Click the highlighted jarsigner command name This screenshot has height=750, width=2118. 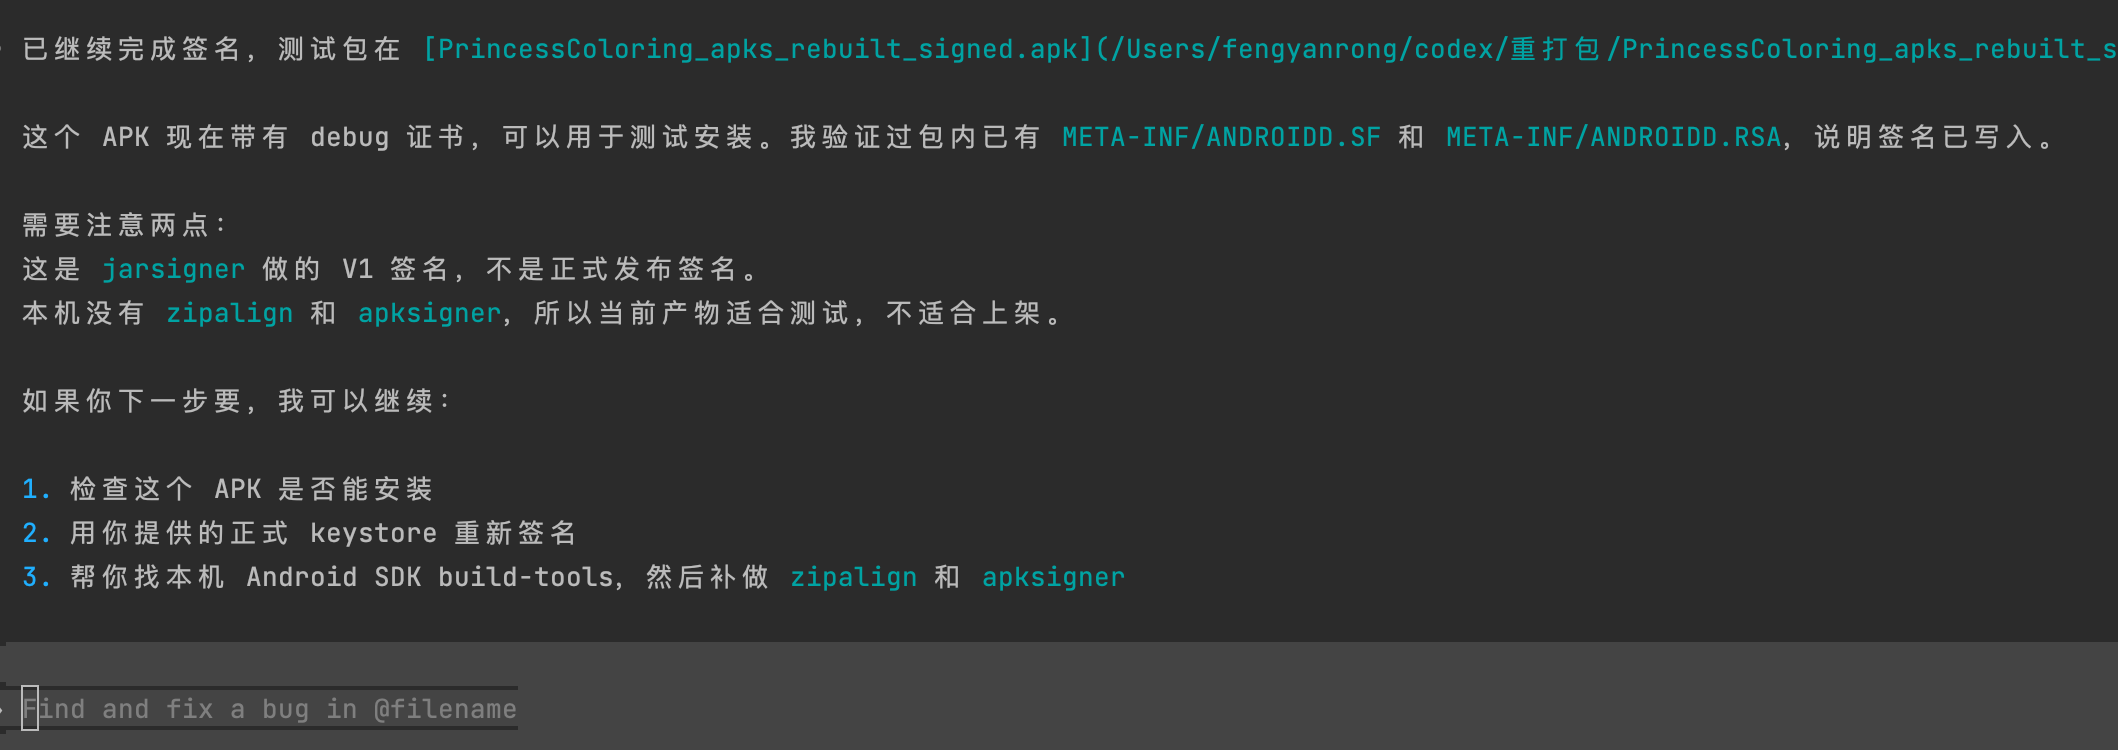(x=173, y=269)
